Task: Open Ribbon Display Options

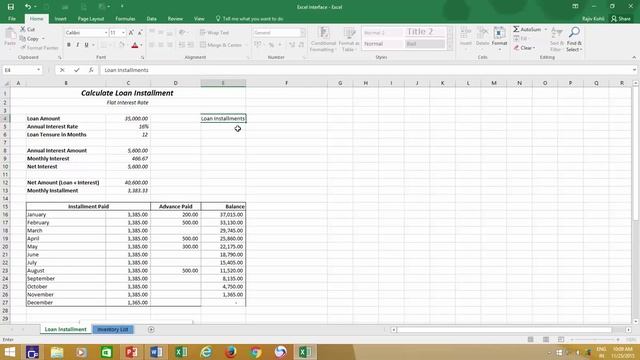Action: [x=575, y=7]
